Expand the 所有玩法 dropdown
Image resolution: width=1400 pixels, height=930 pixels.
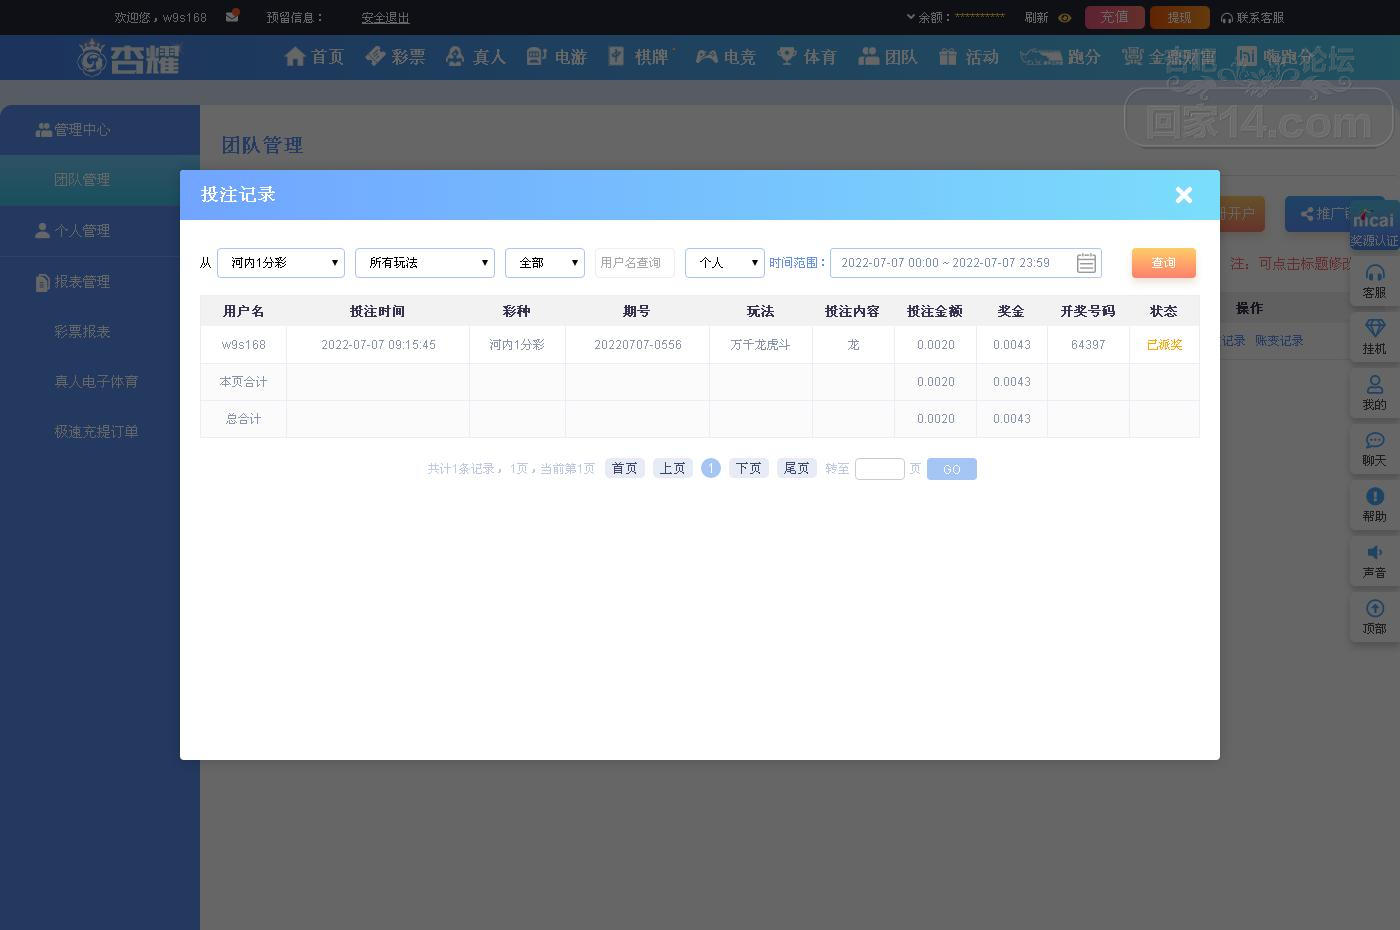tap(425, 263)
